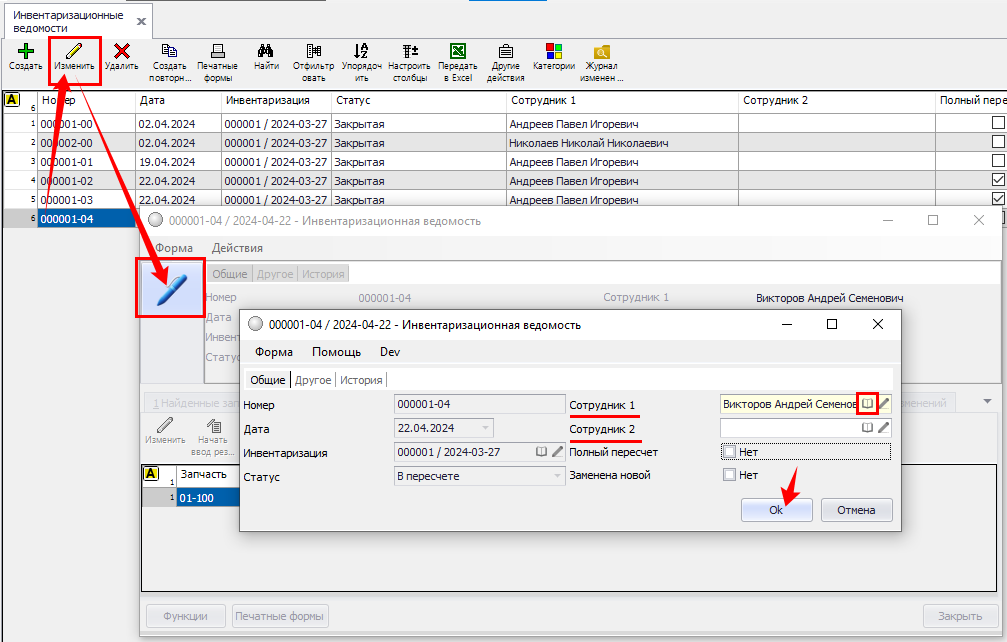Open the Категории colored squares icon
Screen dimensions: 1007x642
(553, 51)
